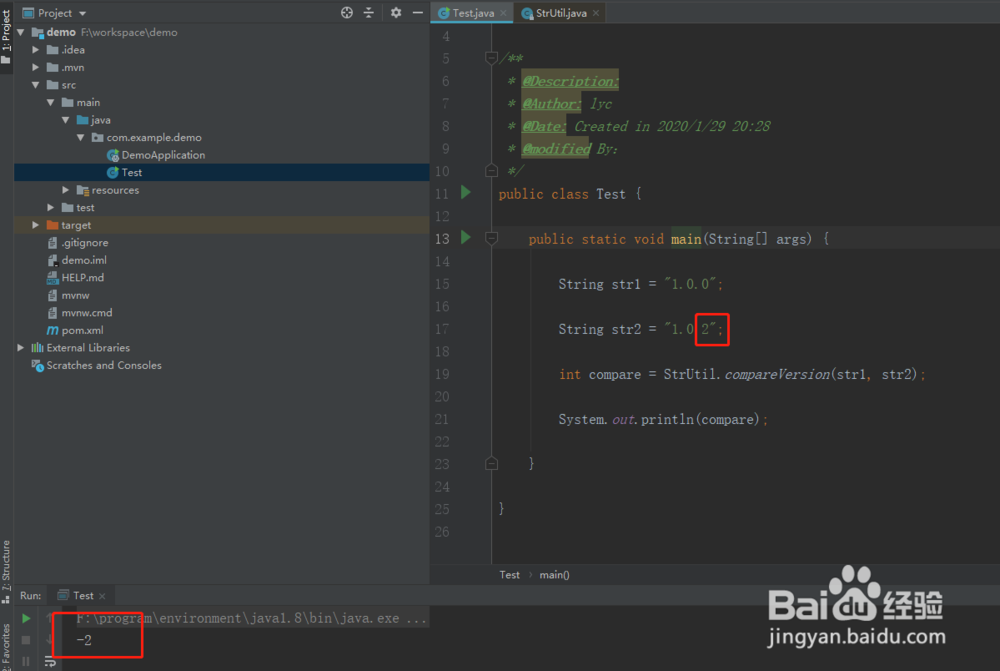This screenshot has width=1000, height=671.
Task: Close the Test run tab
Action: [102, 596]
